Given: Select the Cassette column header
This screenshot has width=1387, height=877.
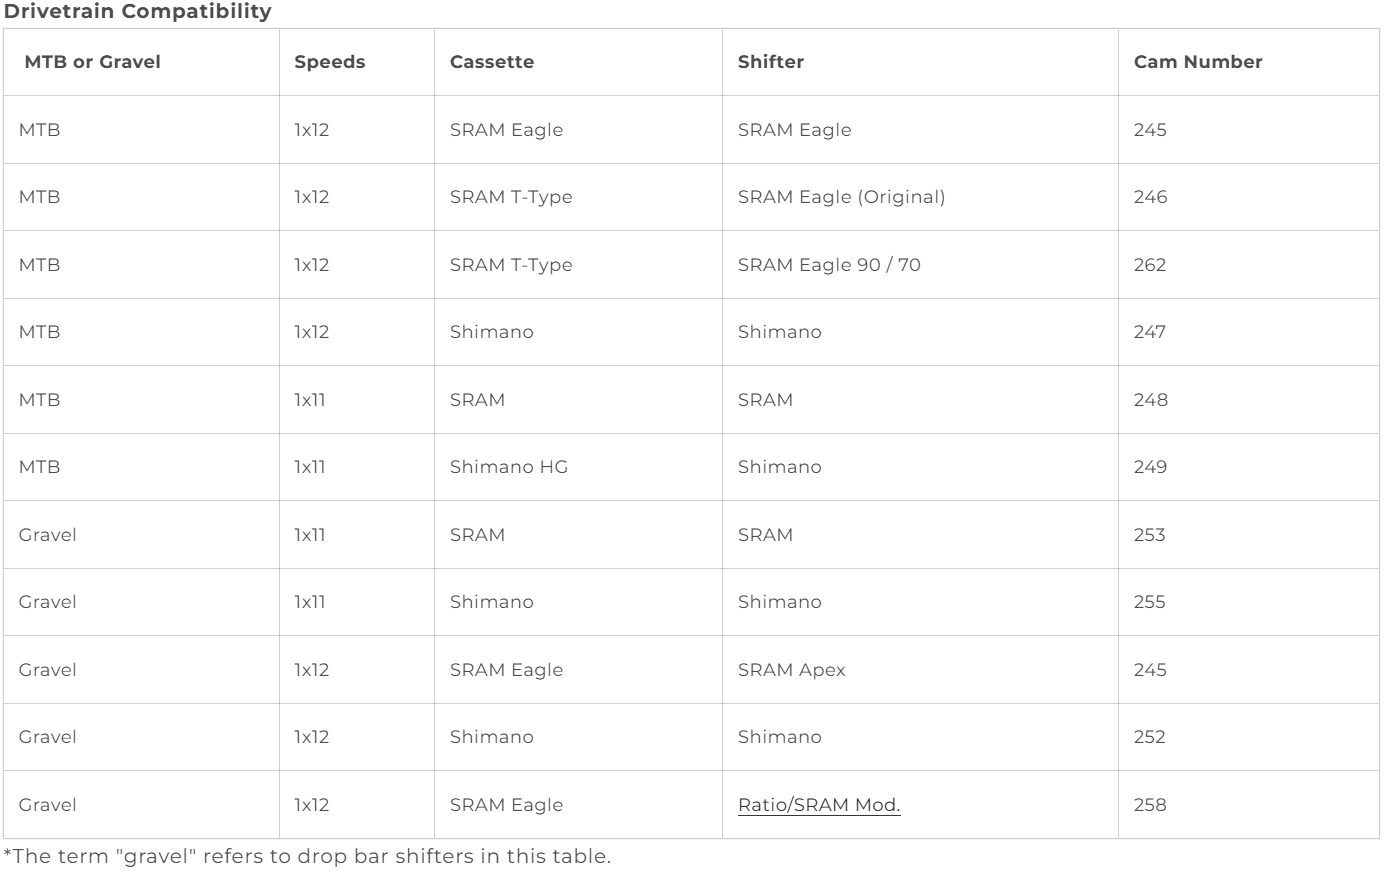Looking at the screenshot, I should 491,62.
